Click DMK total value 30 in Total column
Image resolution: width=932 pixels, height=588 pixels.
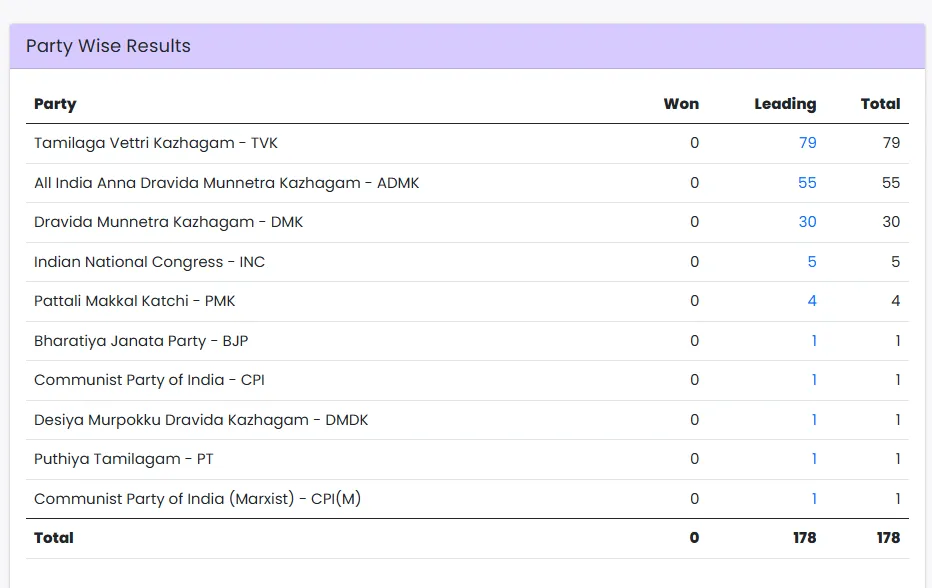[891, 222]
